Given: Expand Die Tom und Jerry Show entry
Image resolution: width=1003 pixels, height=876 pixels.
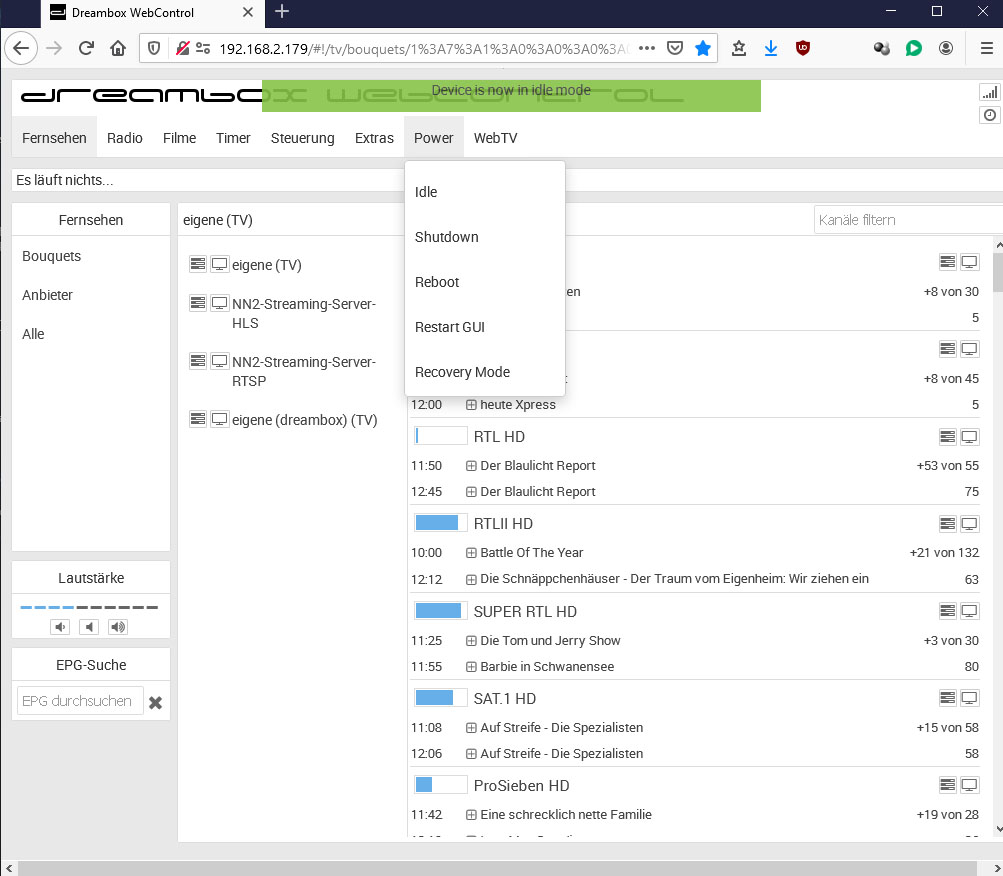Looking at the screenshot, I should pos(471,641).
